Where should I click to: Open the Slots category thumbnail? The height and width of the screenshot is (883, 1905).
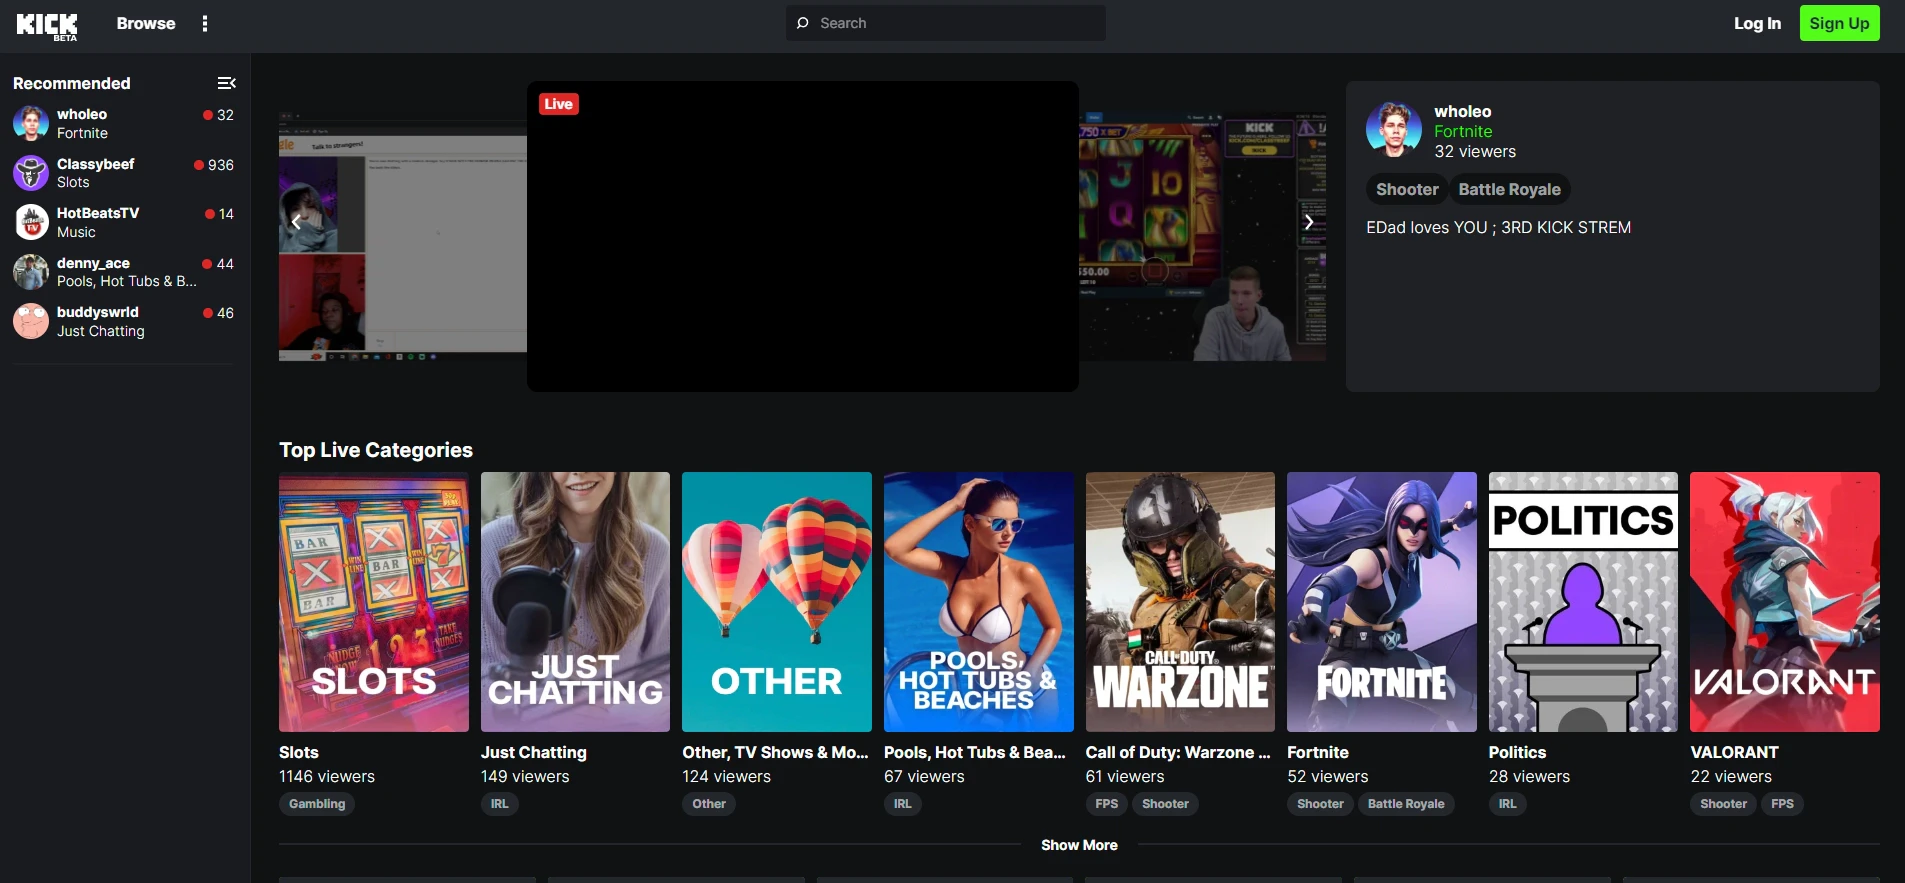pyautogui.click(x=374, y=602)
